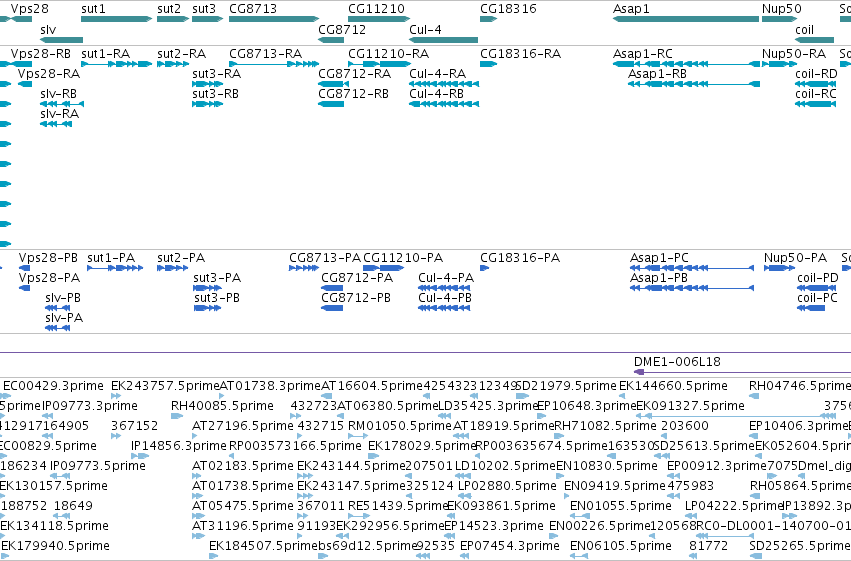Click the Asap1-RB transcript label

coord(657,74)
